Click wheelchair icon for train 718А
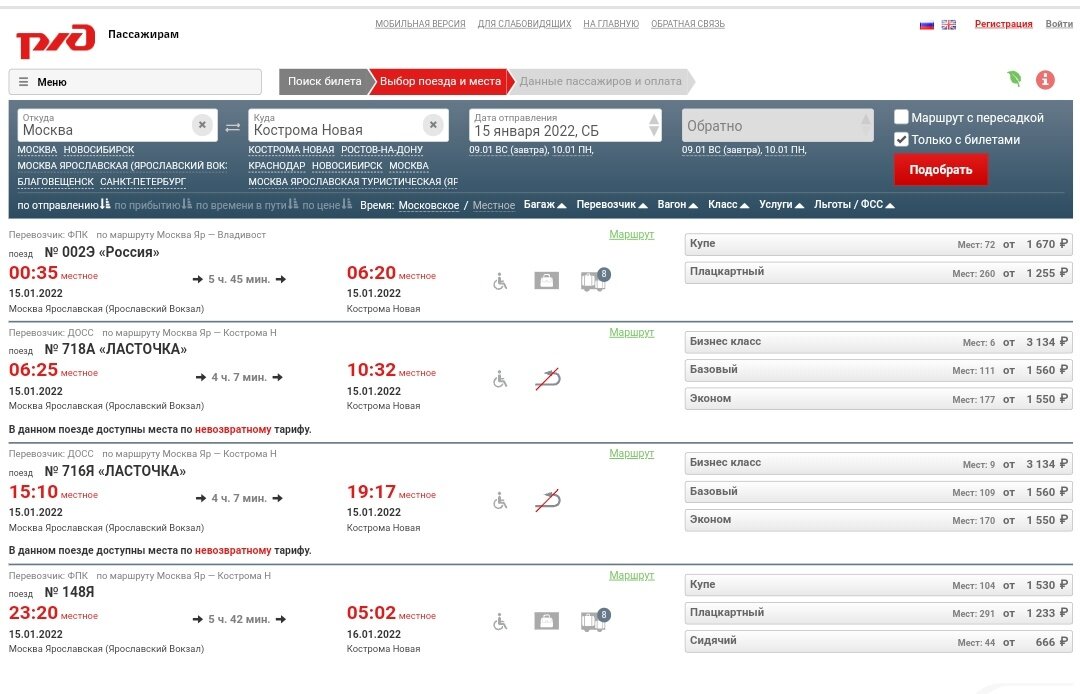This screenshot has height=694, width=1080. [x=500, y=379]
